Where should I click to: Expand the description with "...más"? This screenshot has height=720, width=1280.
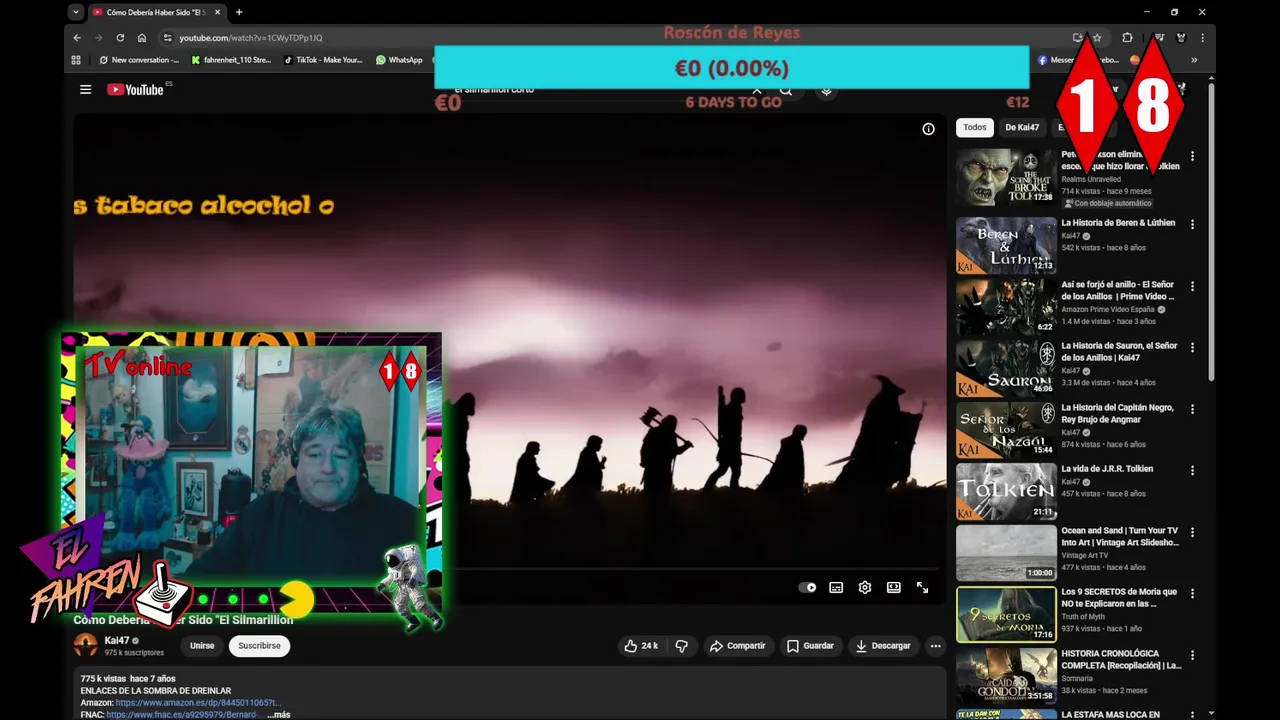tap(279, 715)
